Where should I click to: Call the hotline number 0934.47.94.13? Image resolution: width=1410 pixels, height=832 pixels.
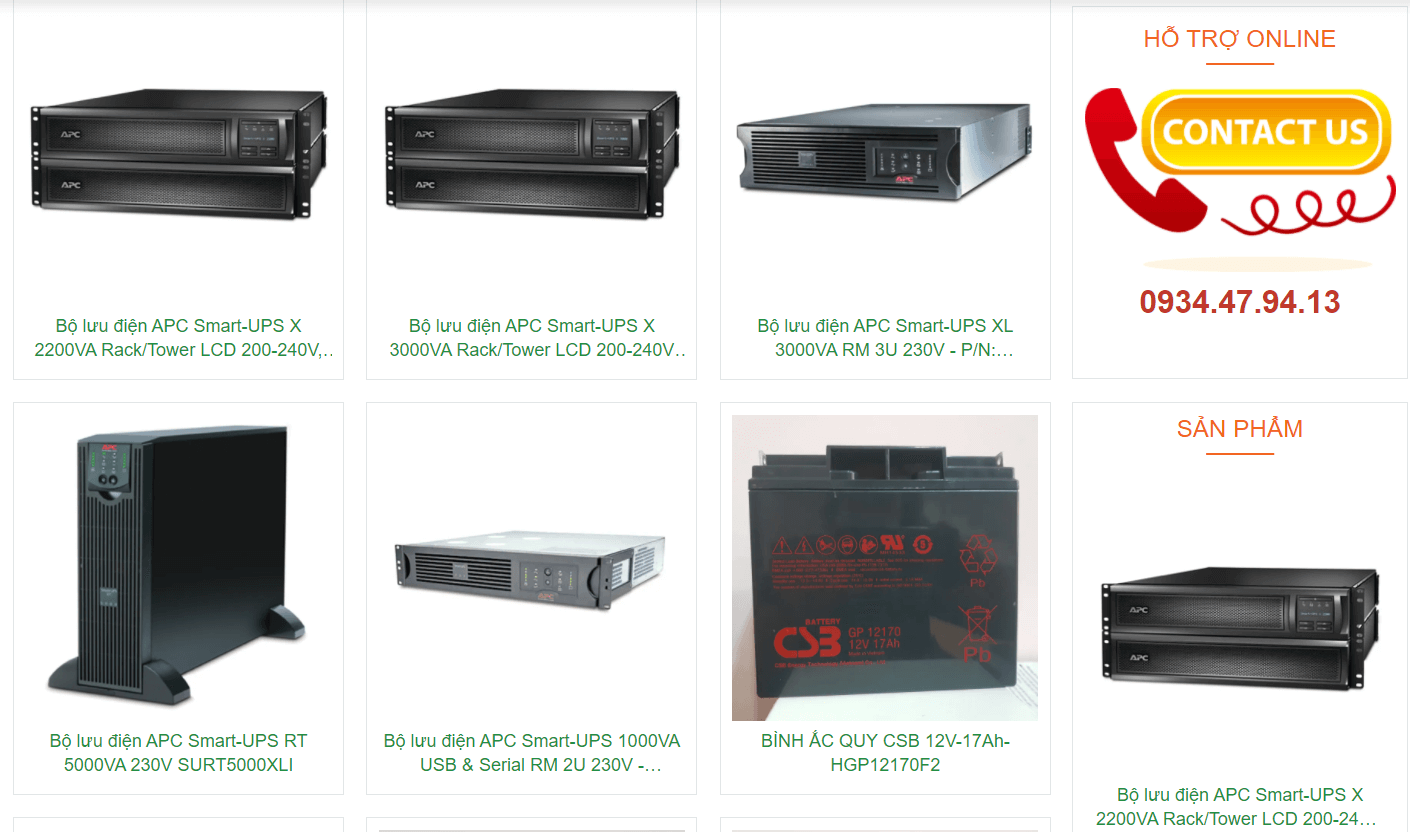1240,302
